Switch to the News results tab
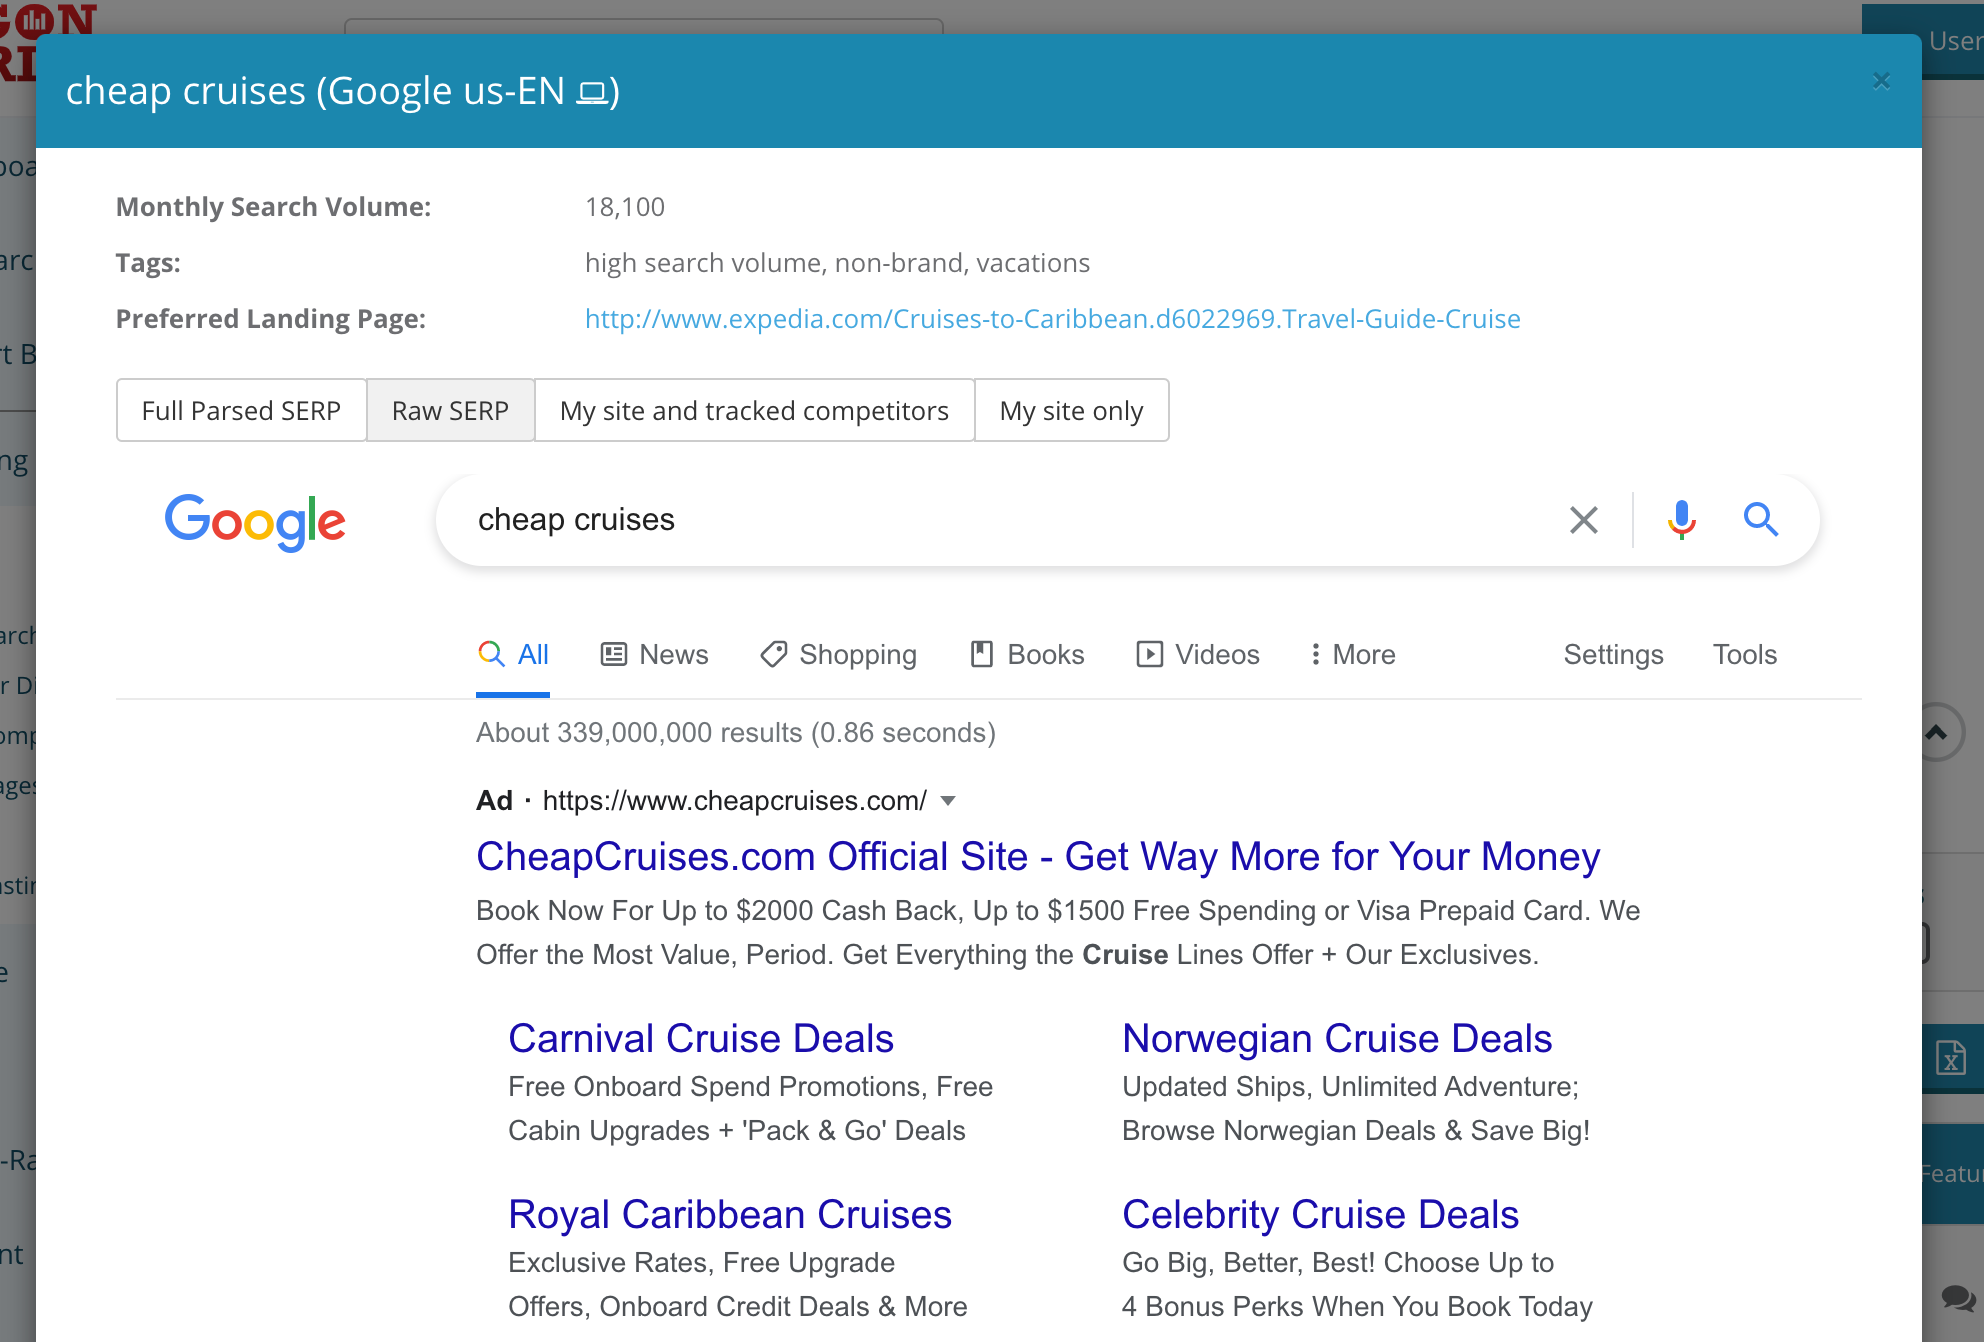This screenshot has width=1984, height=1342. [x=654, y=655]
